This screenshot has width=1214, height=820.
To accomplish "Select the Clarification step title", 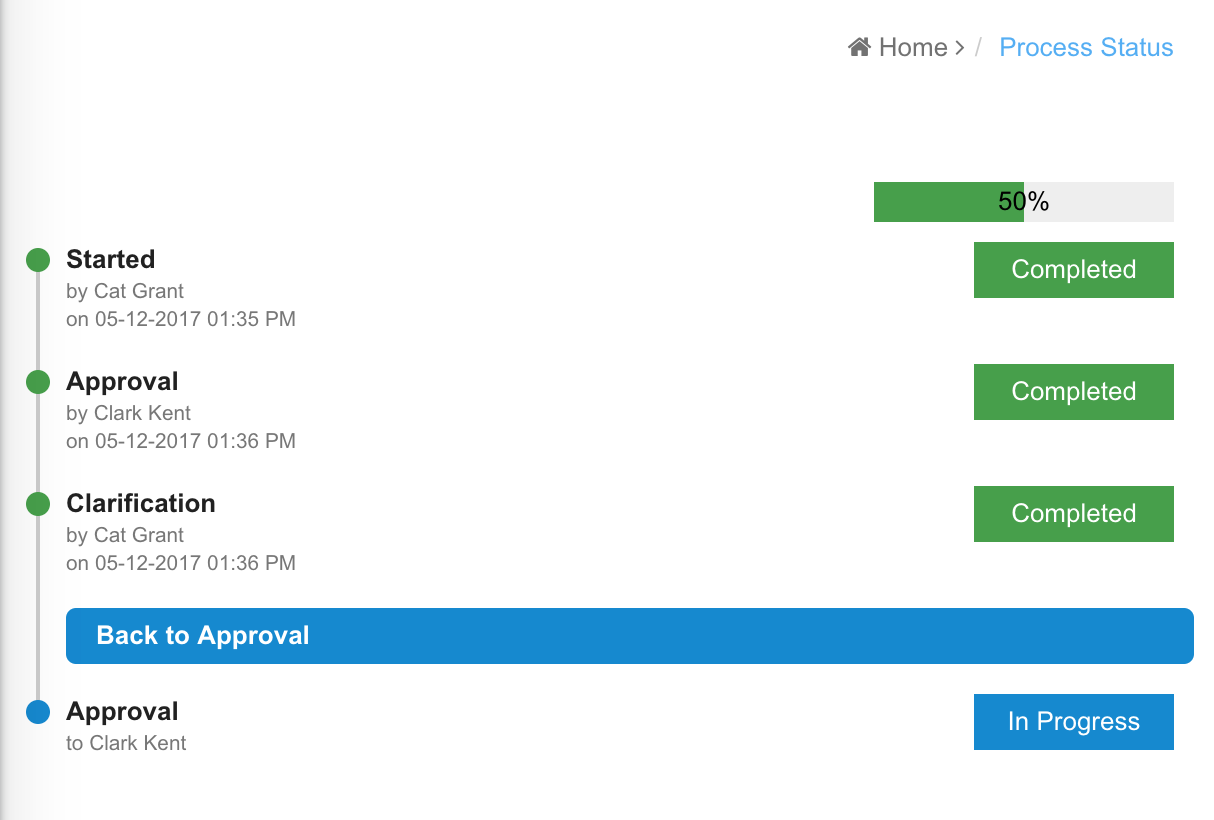I will pos(141,504).
